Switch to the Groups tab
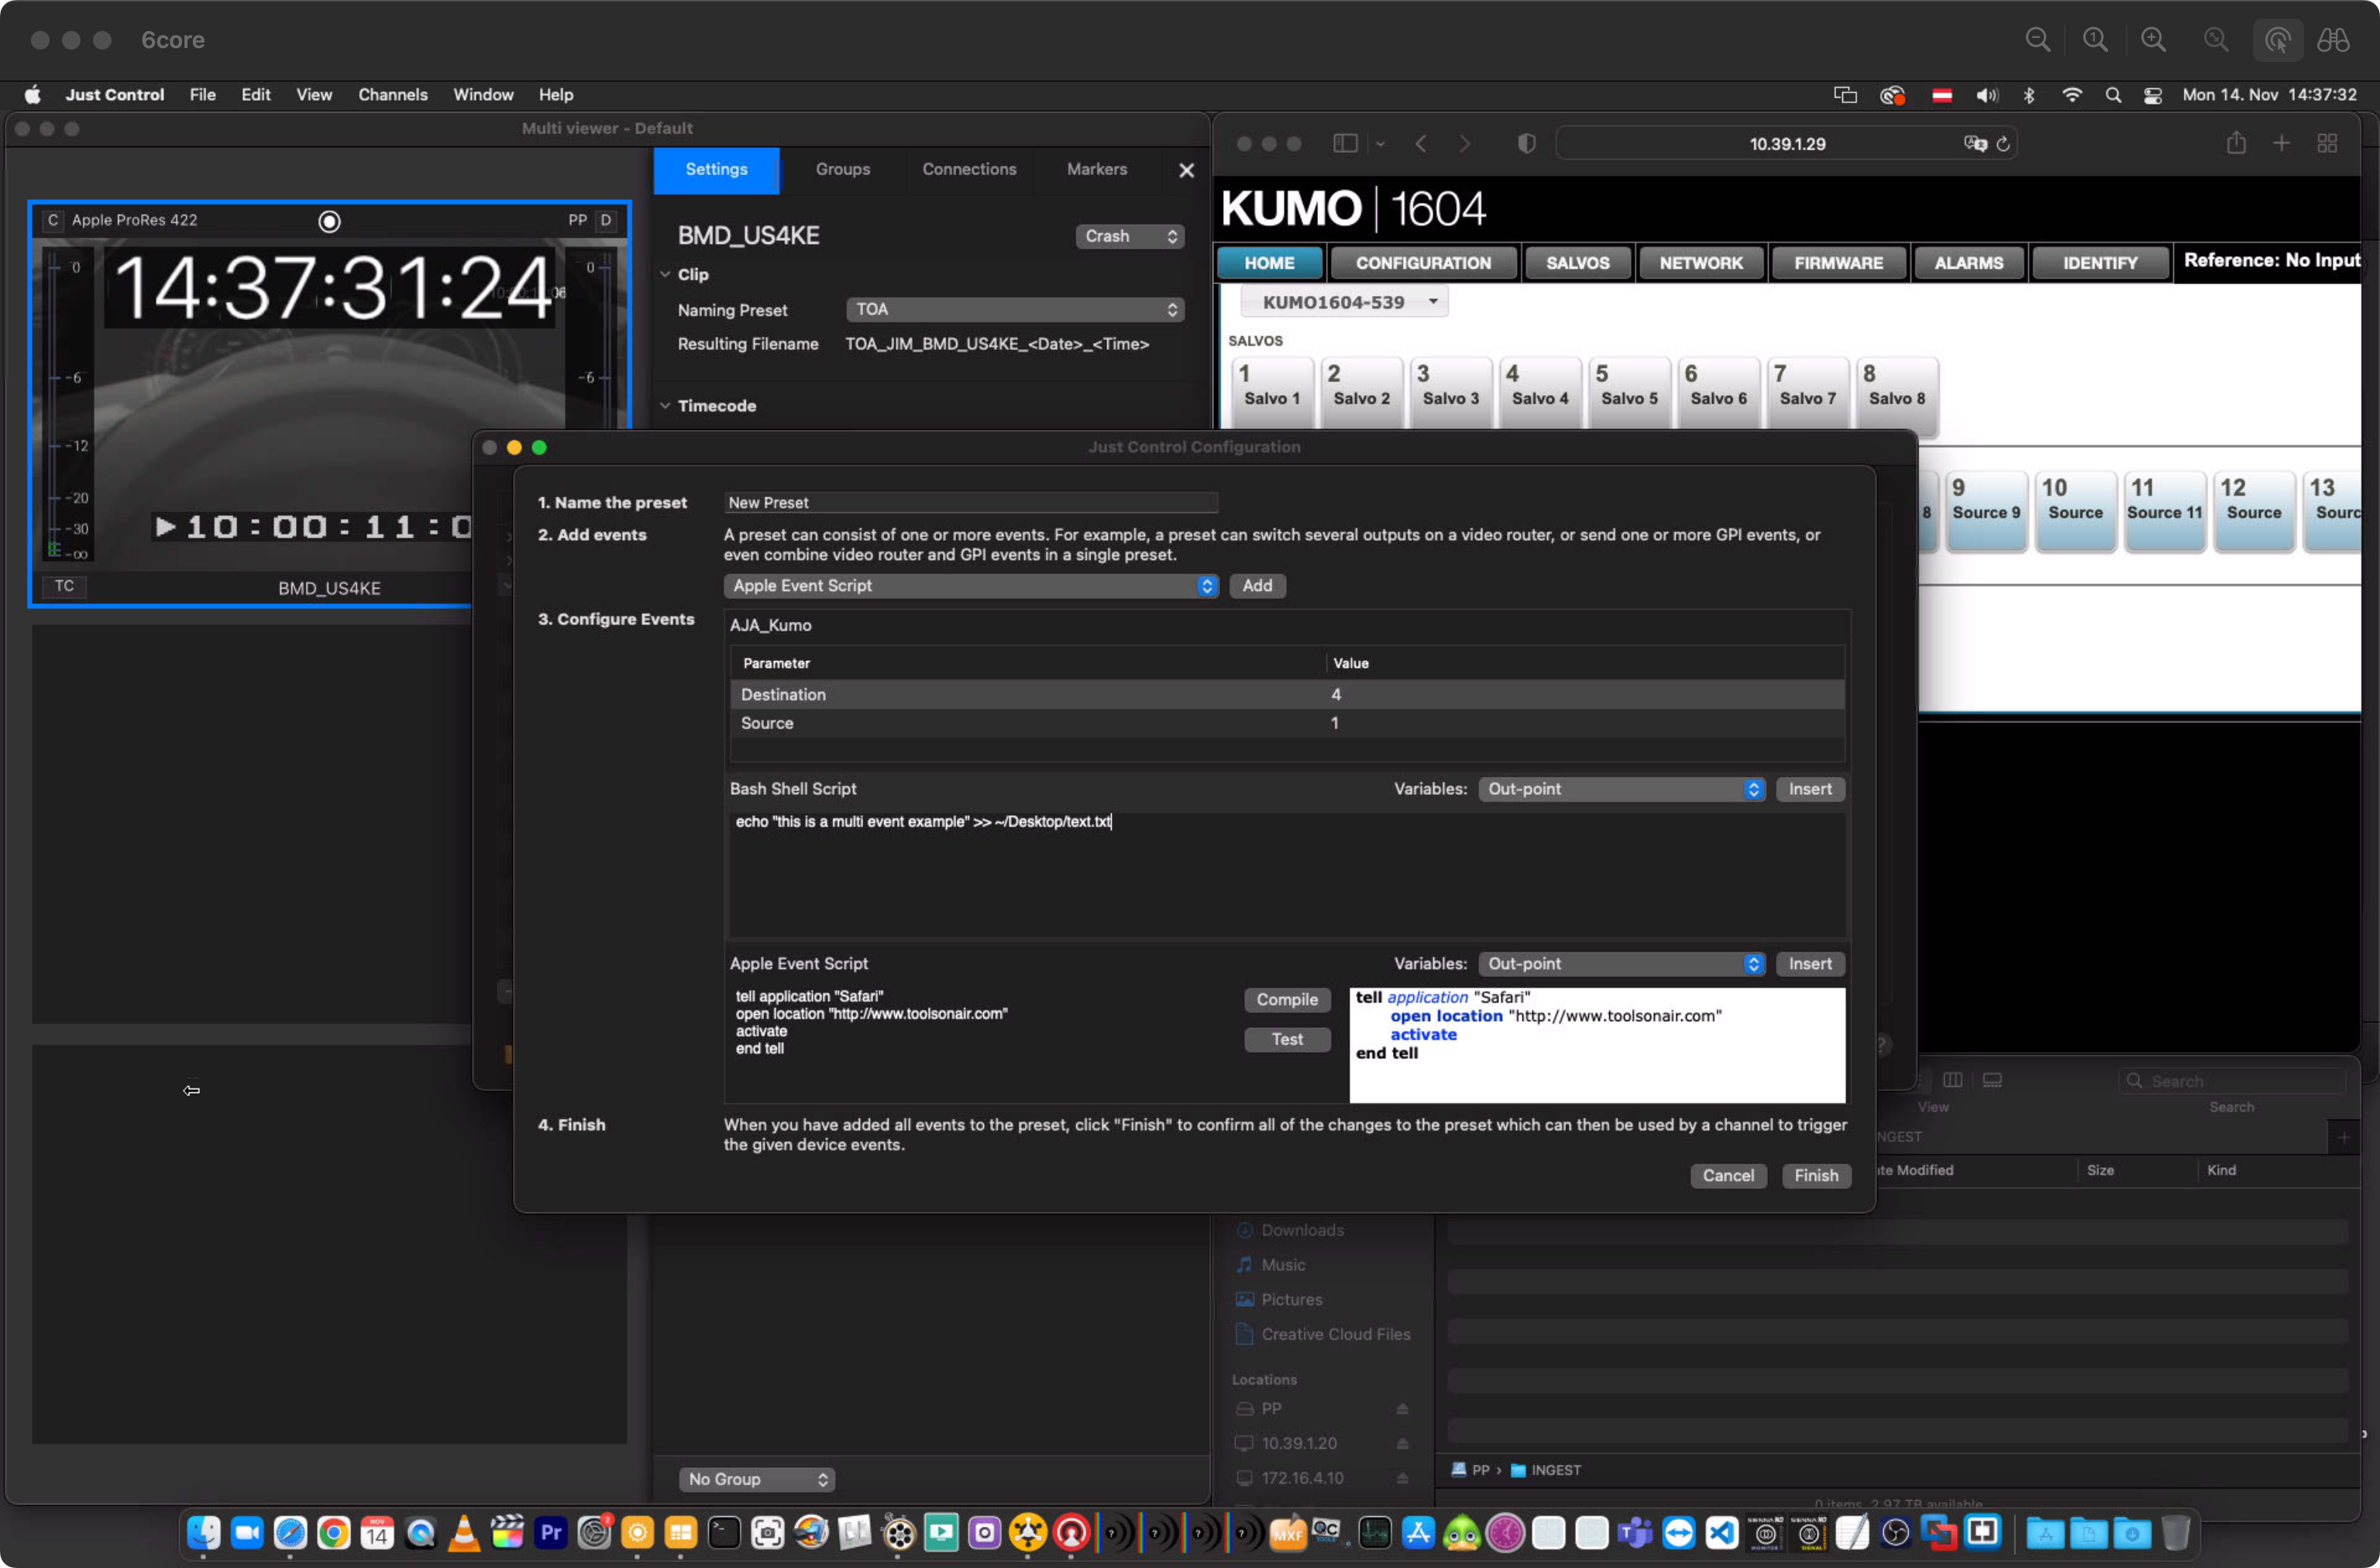This screenshot has width=2380, height=1568. pos(842,169)
